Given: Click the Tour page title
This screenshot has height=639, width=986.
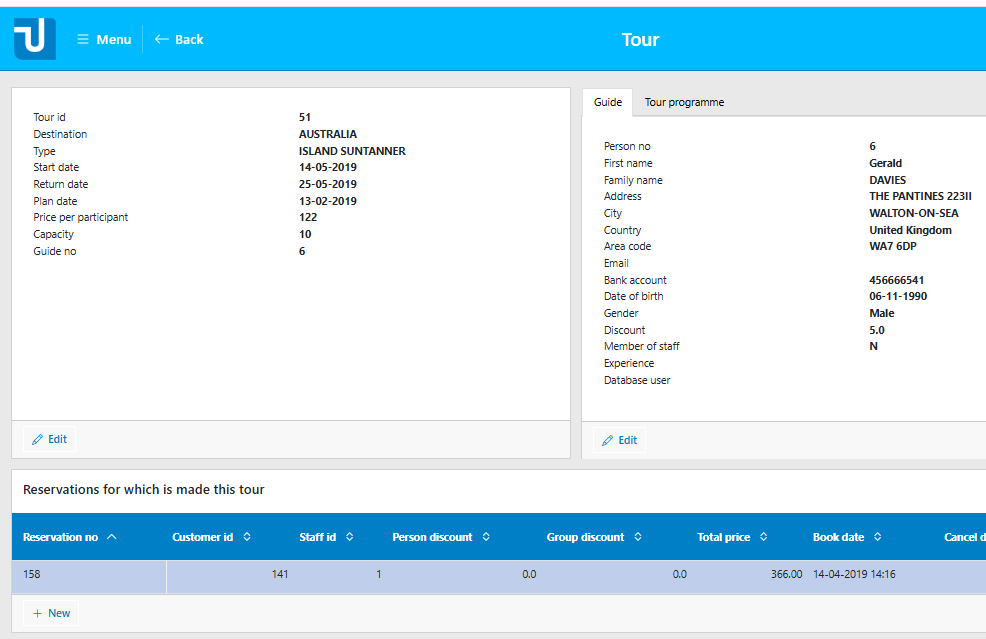Looking at the screenshot, I should (640, 40).
